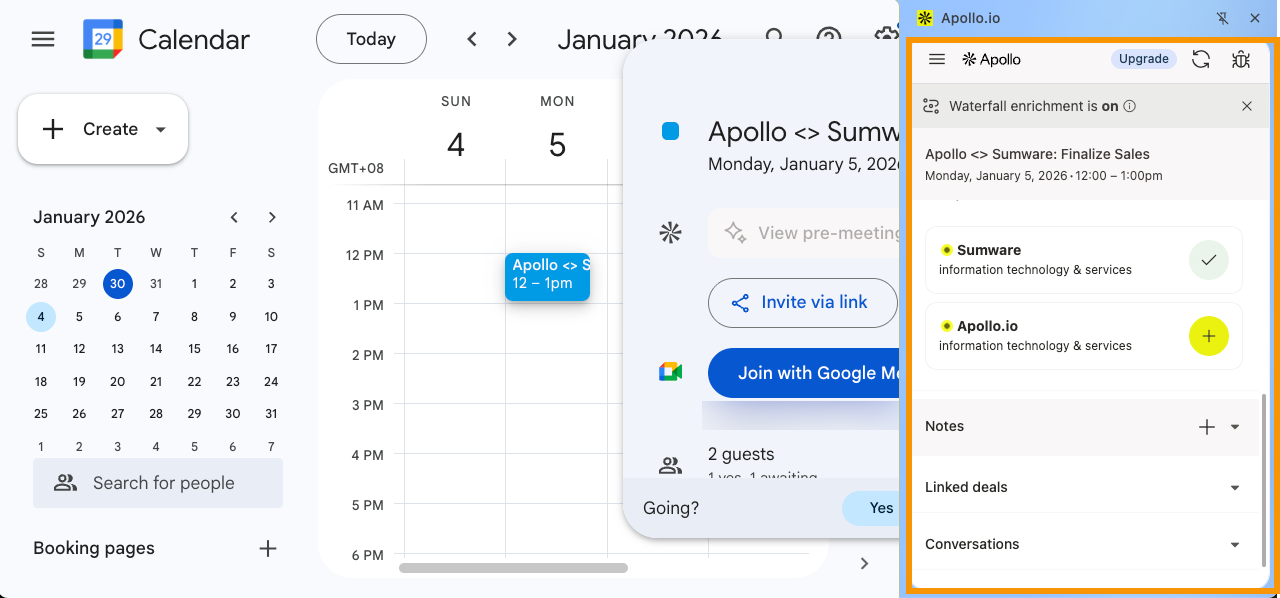This screenshot has width=1280, height=598.
Task: Add a booking page
Action: tap(267, 548)
